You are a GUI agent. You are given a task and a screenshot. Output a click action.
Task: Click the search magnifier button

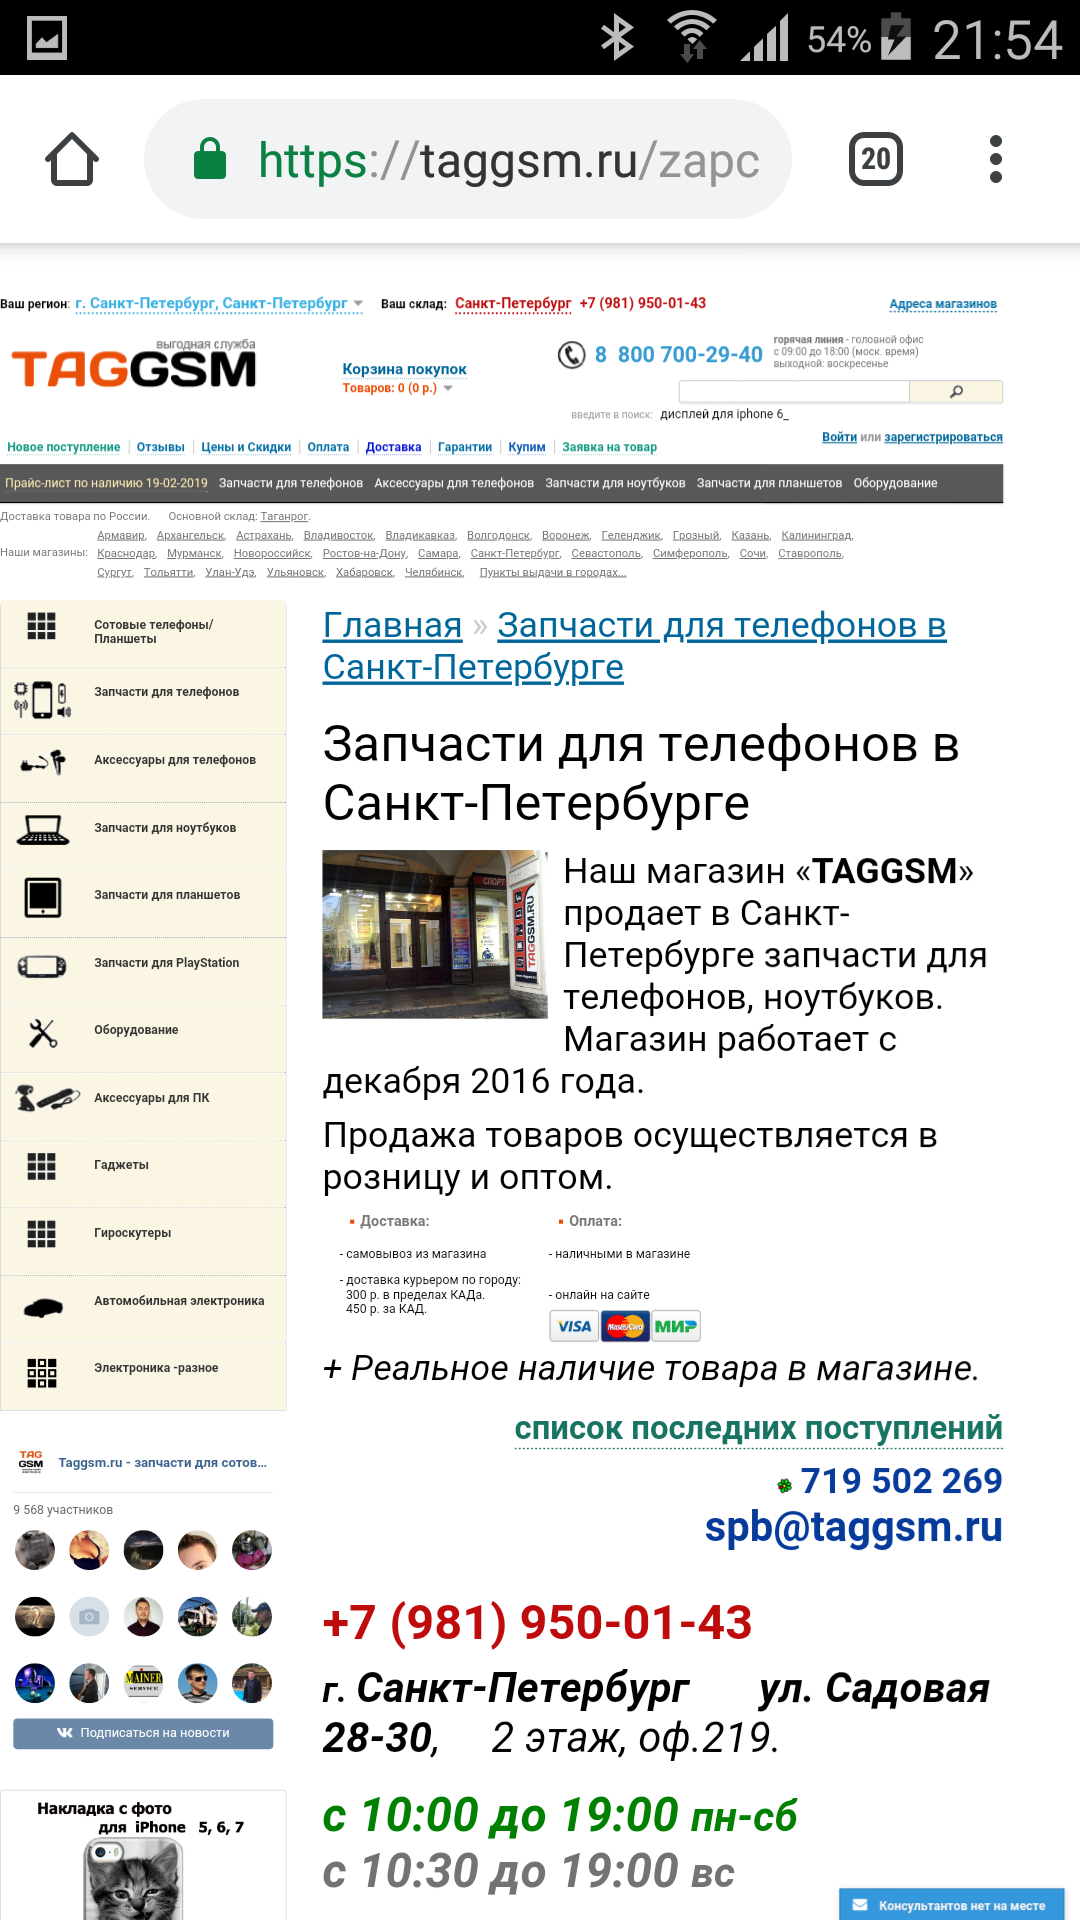956,391
